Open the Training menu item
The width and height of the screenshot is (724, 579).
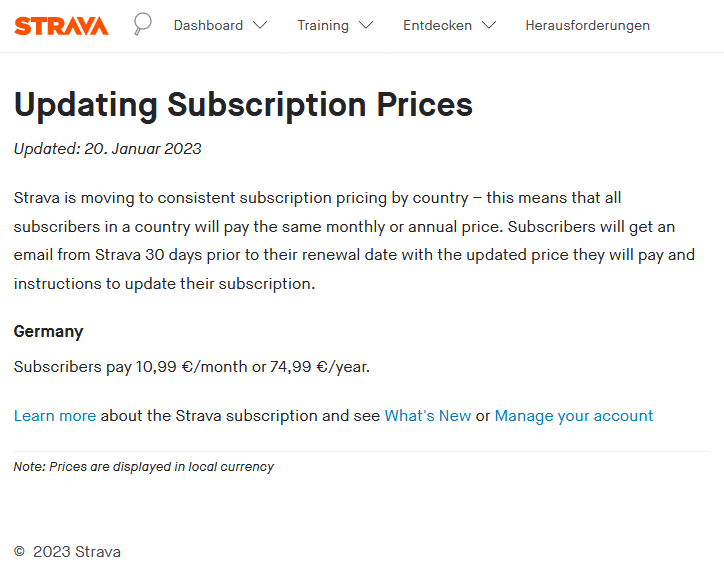(323, 25)
